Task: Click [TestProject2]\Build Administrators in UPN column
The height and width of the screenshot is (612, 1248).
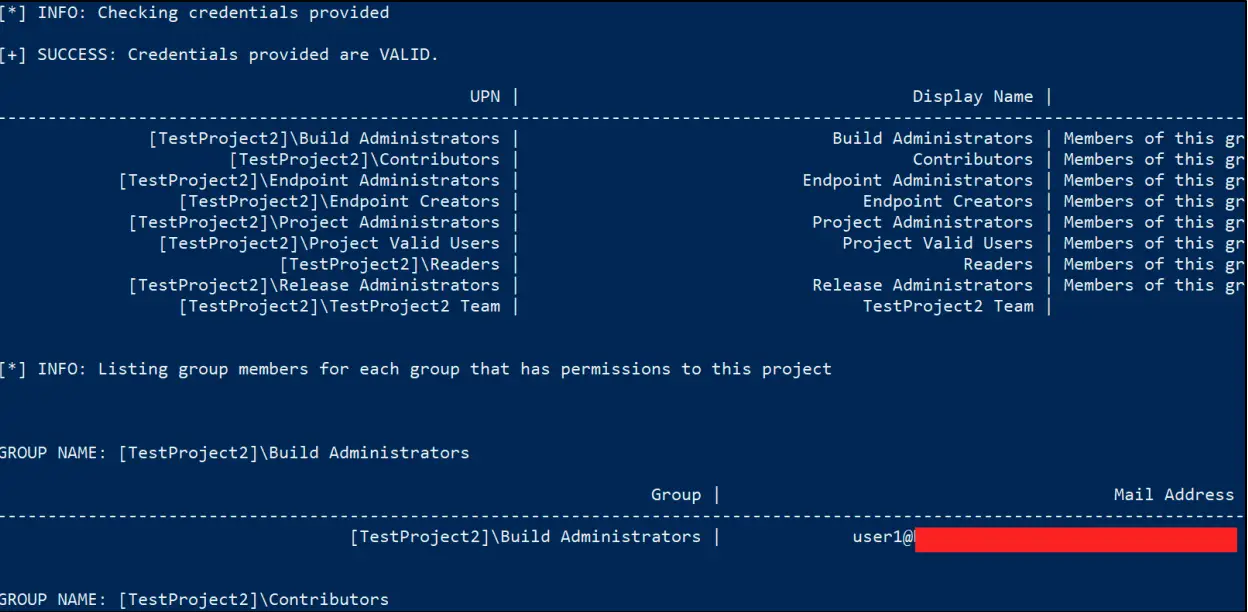Action: tap(325, 138)
